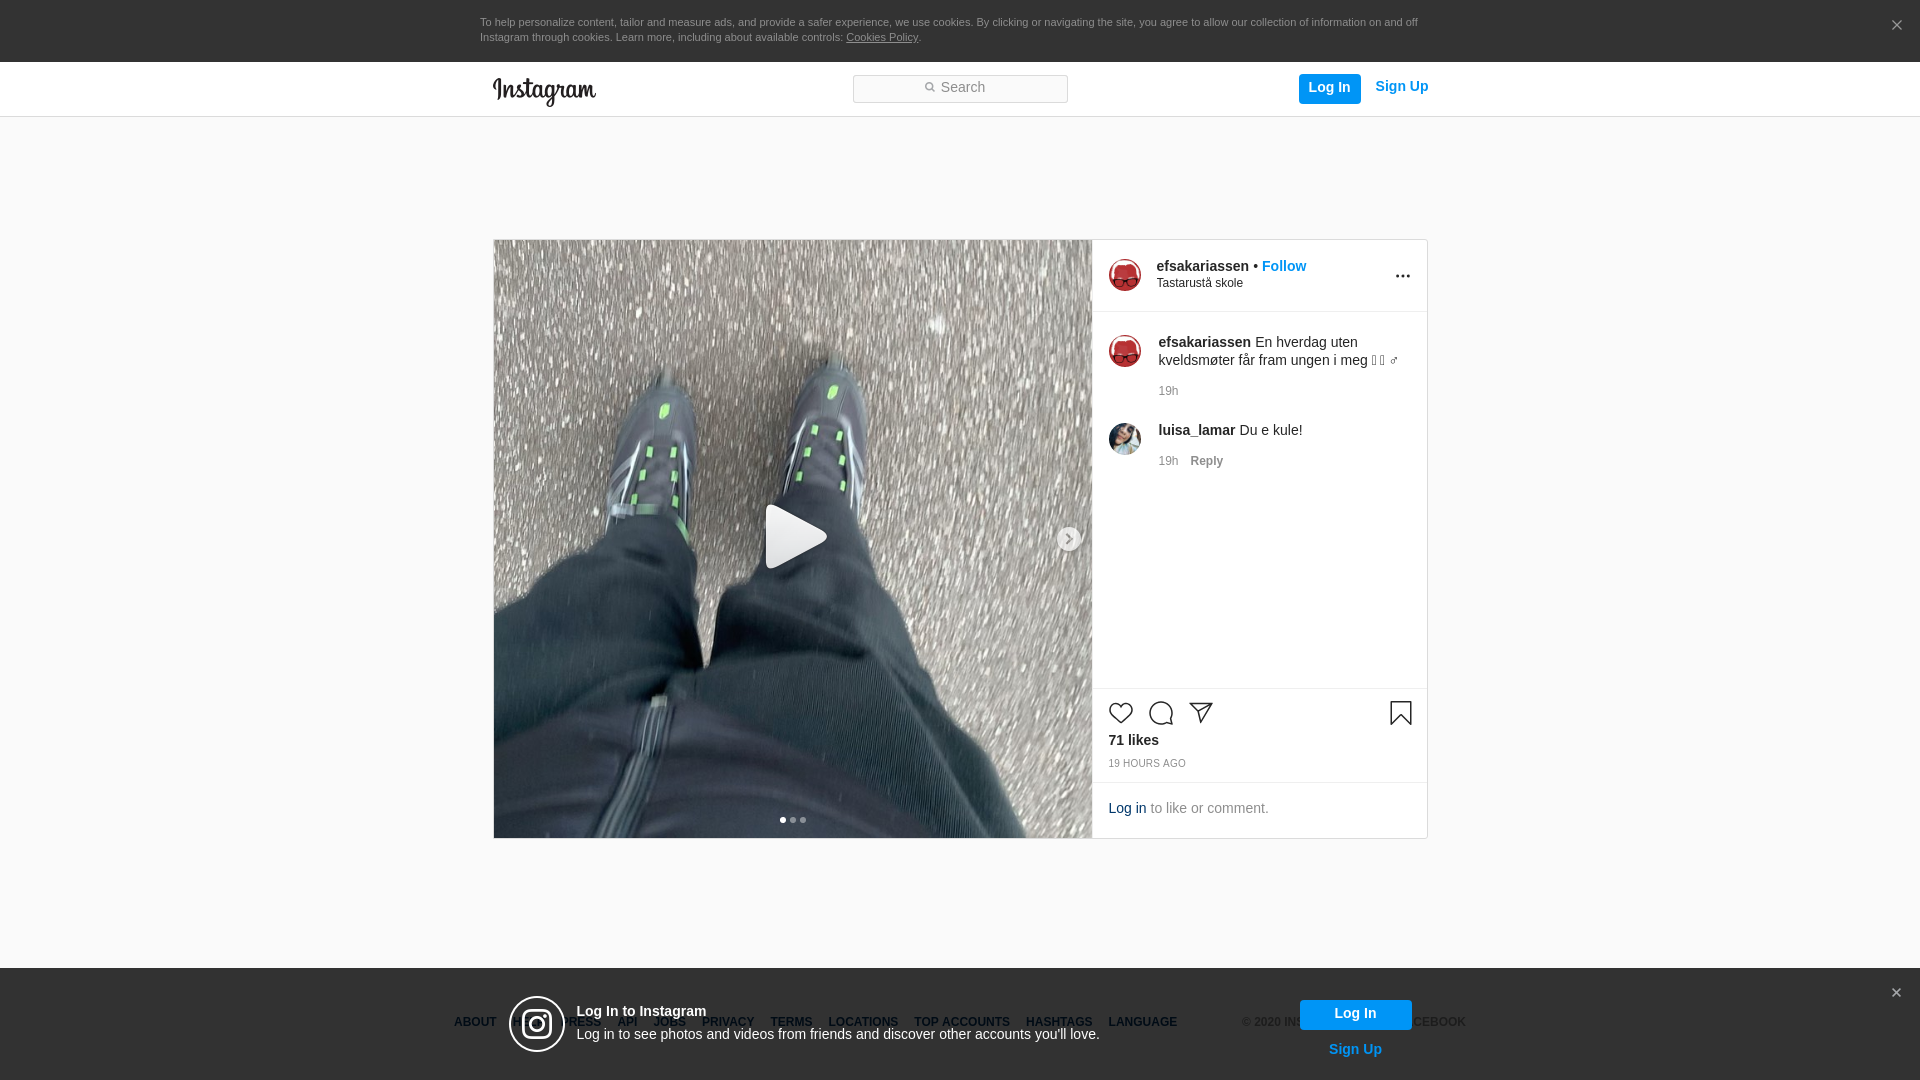Screen dimensions: 1920x1080
Task: Open luisa_lamar profile avatar
Action: [1124, 439]
